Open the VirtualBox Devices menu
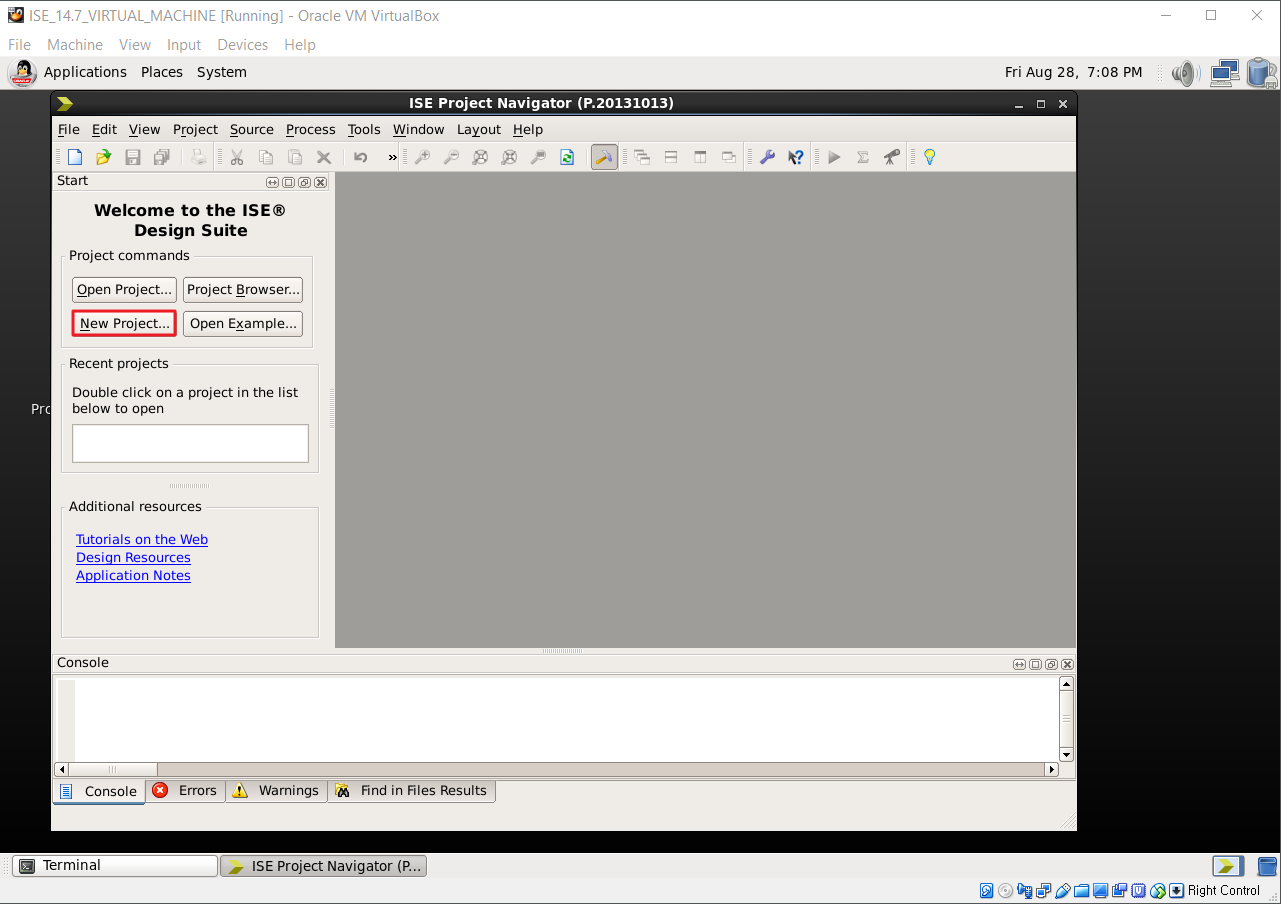Image resolution: width=1281 pixels, height=904 pixels. (242, 45)
